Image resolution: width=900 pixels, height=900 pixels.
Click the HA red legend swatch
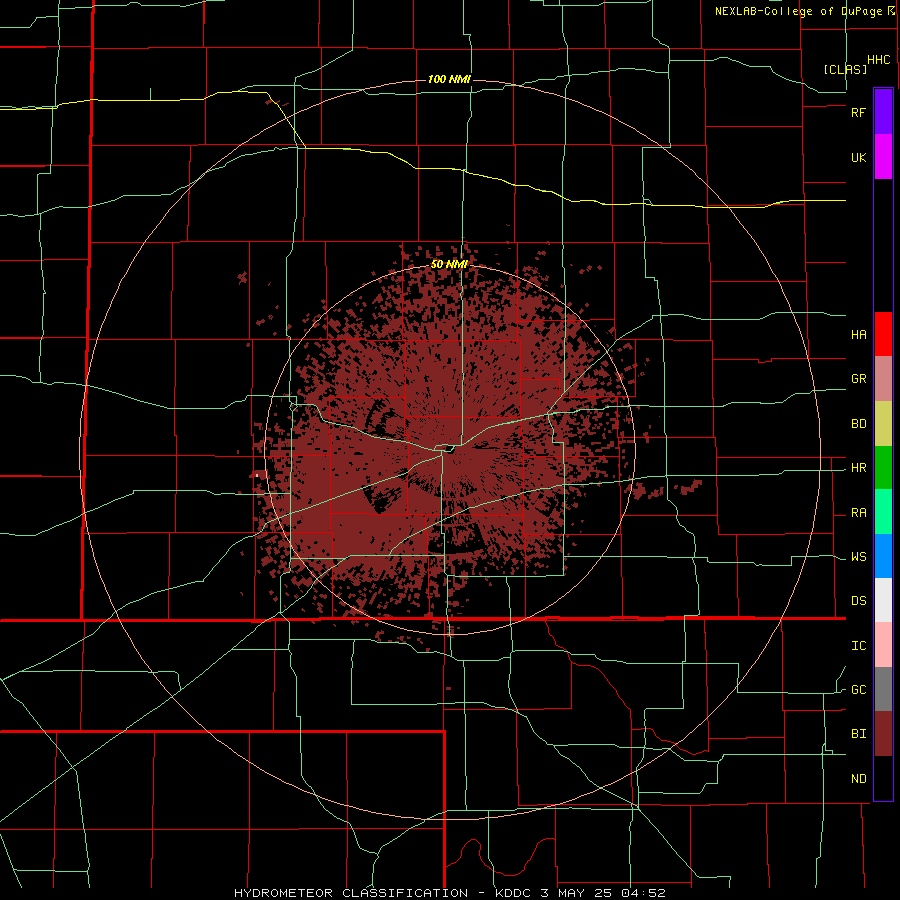point(883,334)
